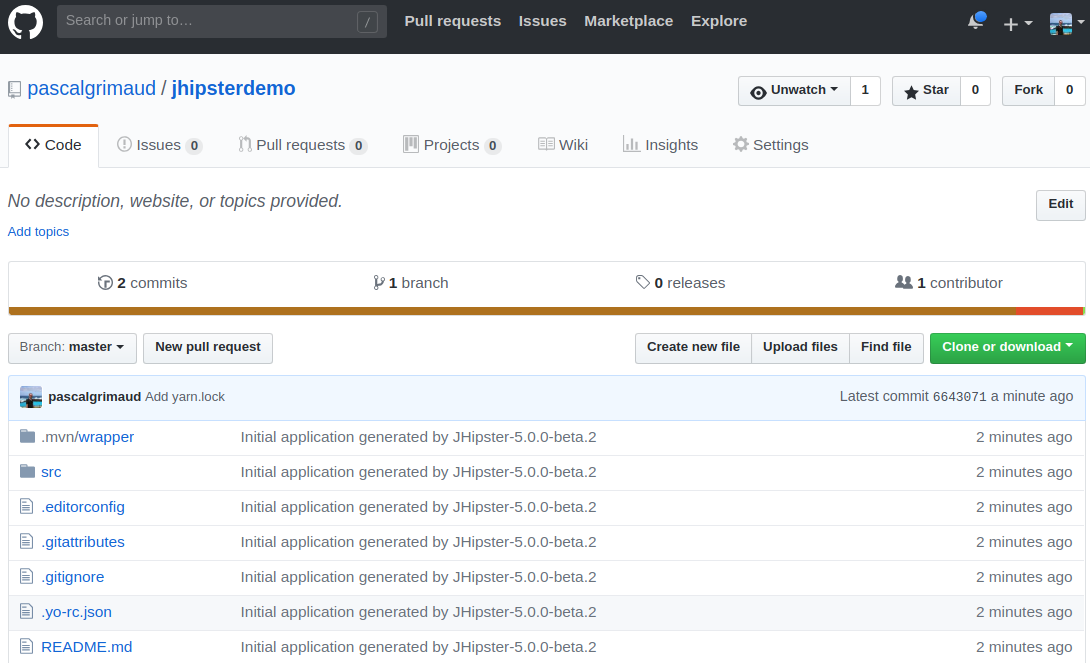This screenshot has height=663, width=1090.
Task: Expand the Branch: master selector
Action: click(x=72, y=347)
